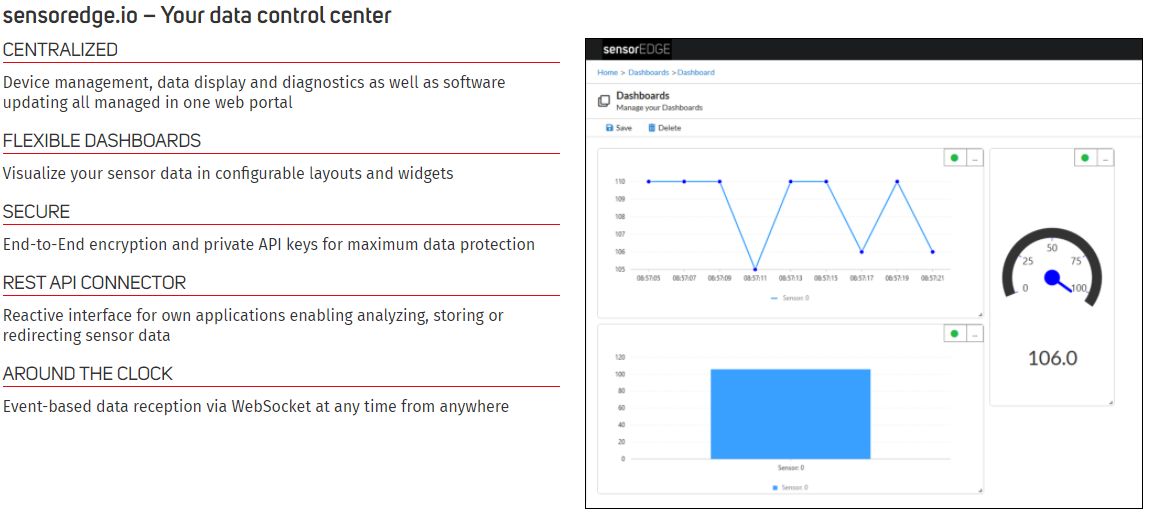
Task: Click the SECURE heading
Action: [x=37, y=212]
